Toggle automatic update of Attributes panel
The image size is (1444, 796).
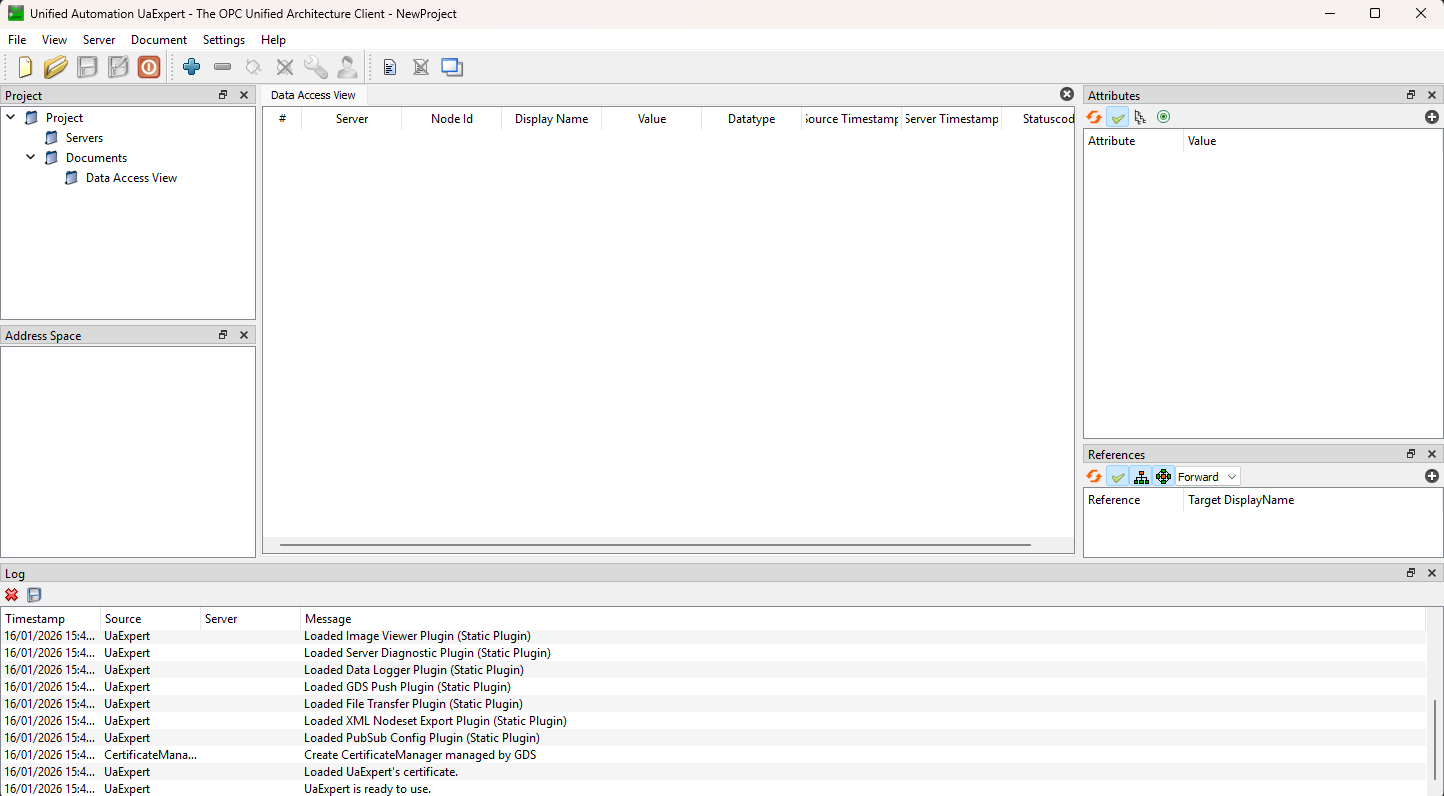[x=1117, y=117]
